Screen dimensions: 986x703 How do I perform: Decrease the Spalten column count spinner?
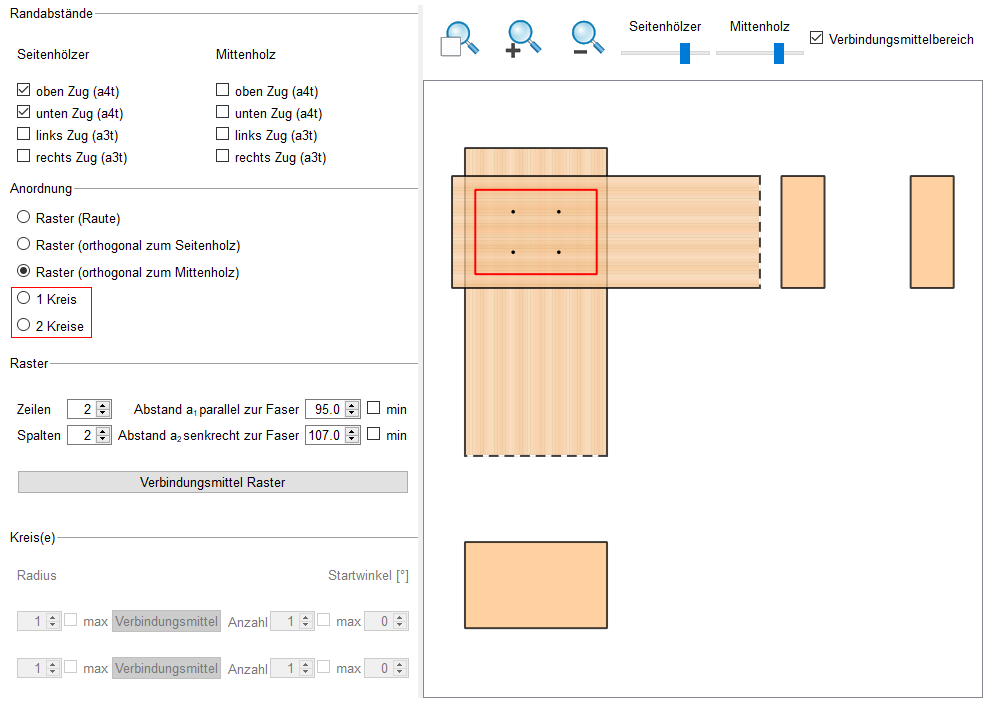(x=104, y=440)
